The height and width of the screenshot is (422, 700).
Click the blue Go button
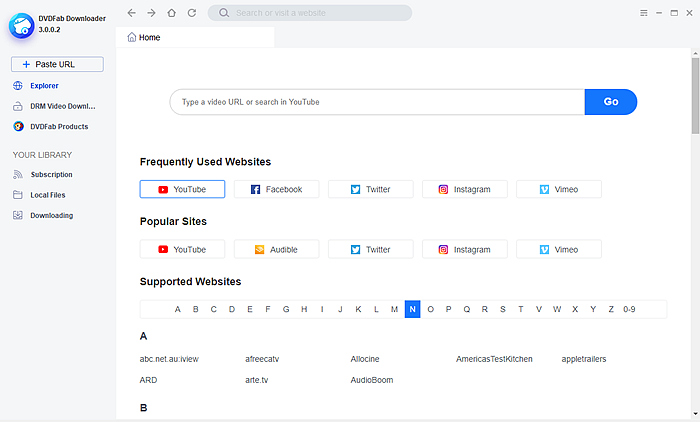(611, 102)
